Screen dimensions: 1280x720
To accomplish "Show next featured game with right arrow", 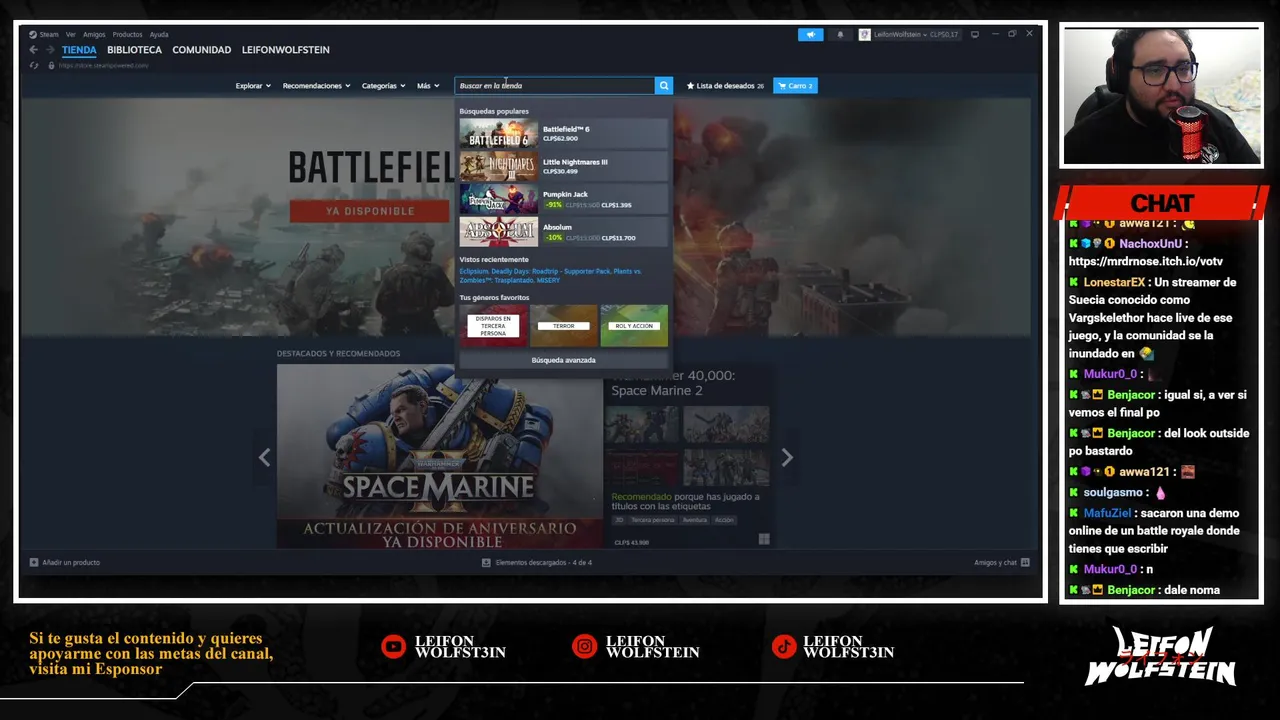I will 787,457.
